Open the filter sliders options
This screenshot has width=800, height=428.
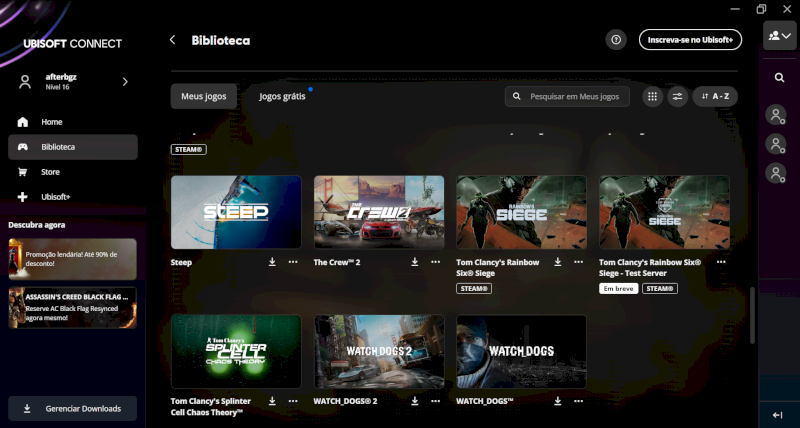point(677,97)
